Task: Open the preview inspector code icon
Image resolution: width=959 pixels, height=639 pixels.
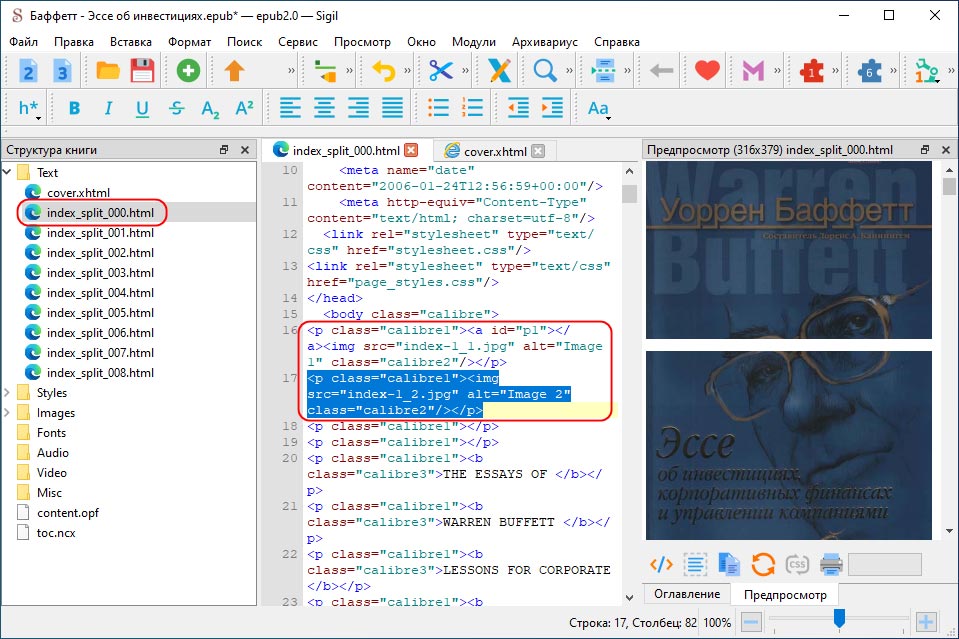Action: [x=661, y=564]
